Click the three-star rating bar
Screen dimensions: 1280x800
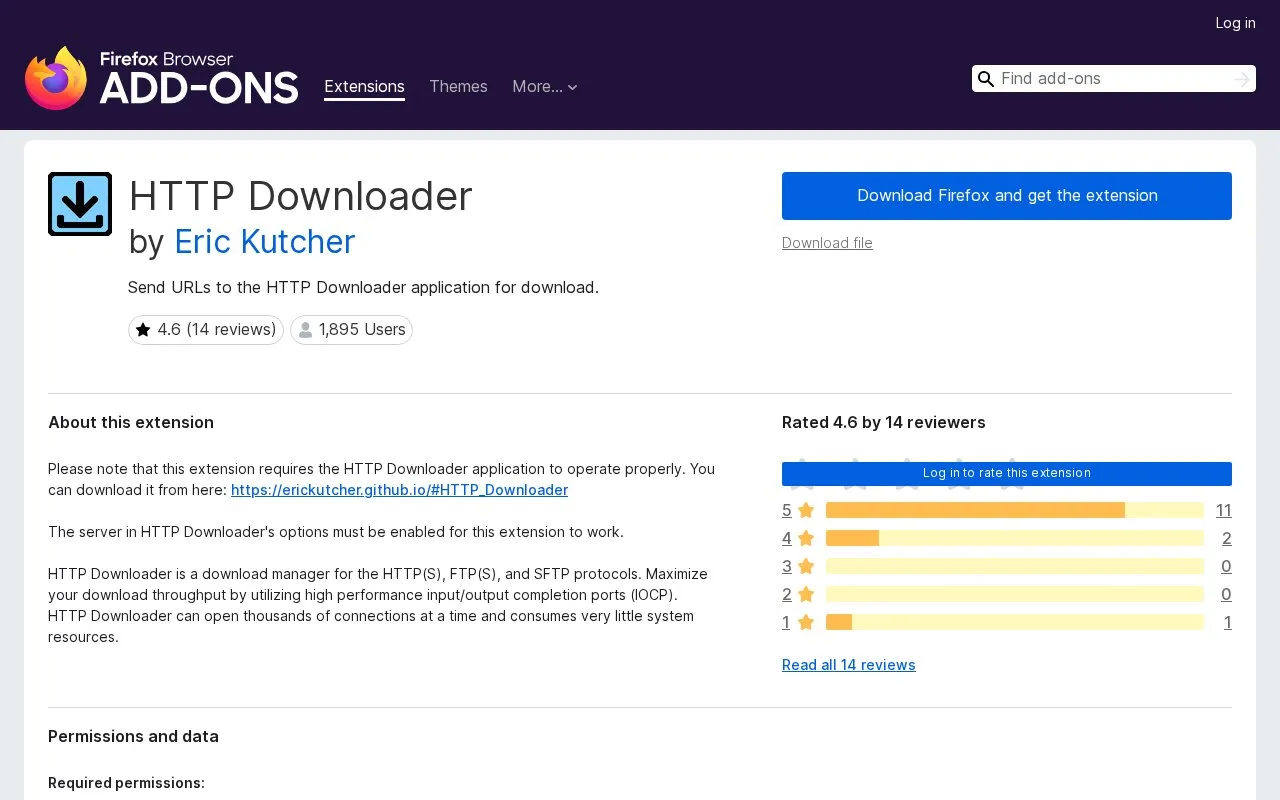click(x=1015, y=567)
